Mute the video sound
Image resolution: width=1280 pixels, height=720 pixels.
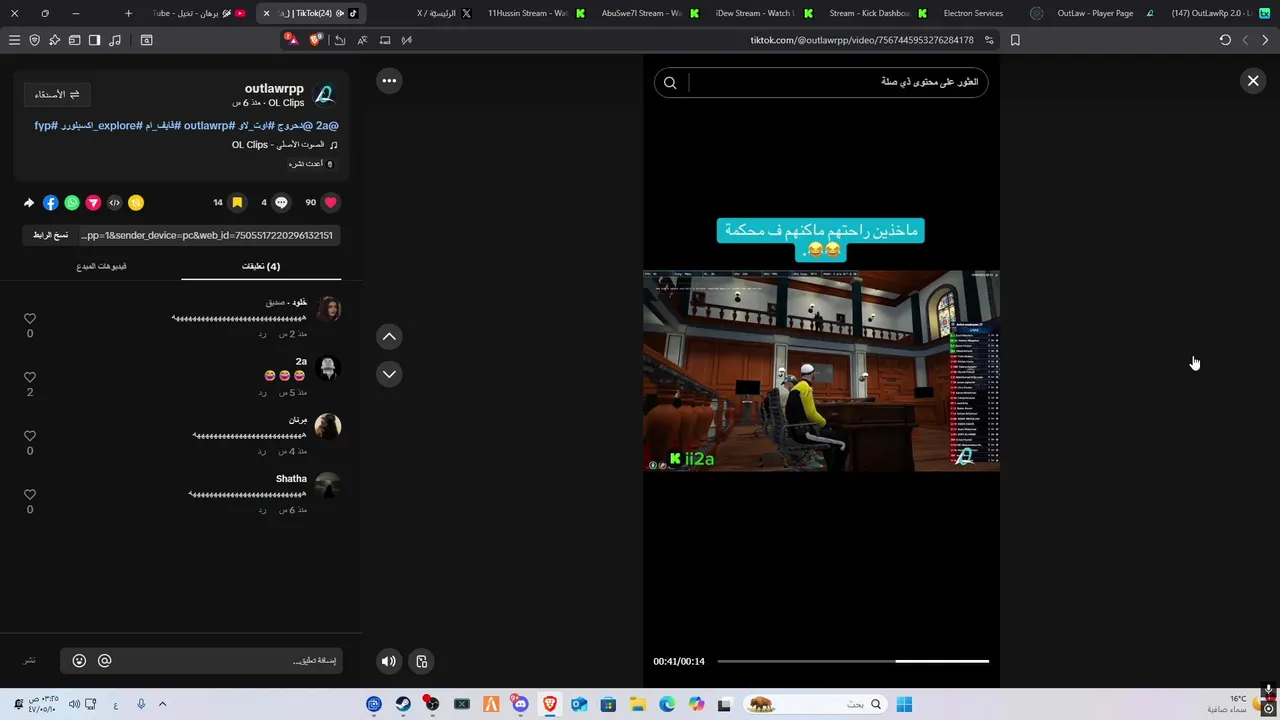[x=389, y=661]
